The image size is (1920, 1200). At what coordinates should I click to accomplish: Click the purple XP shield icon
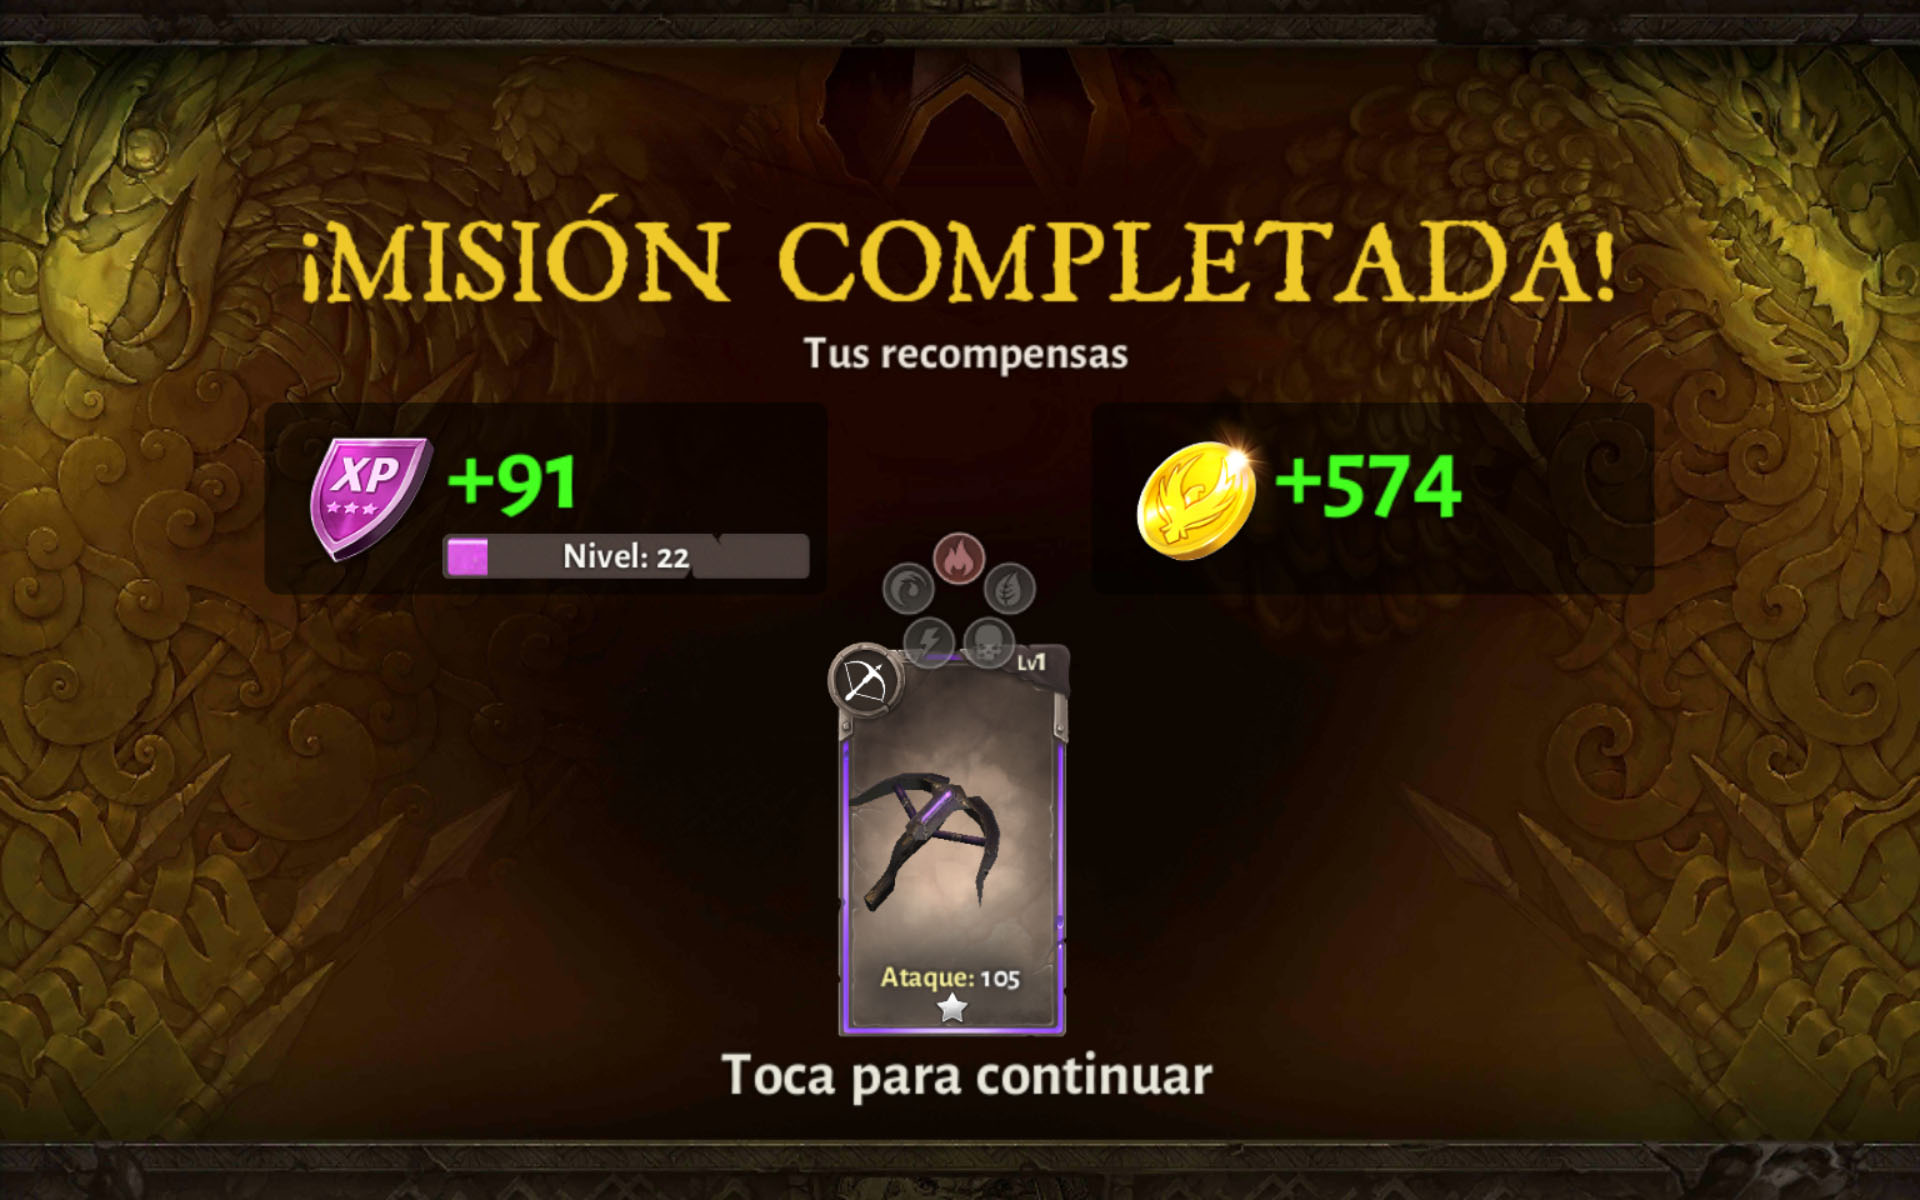(x=369, y=497)
